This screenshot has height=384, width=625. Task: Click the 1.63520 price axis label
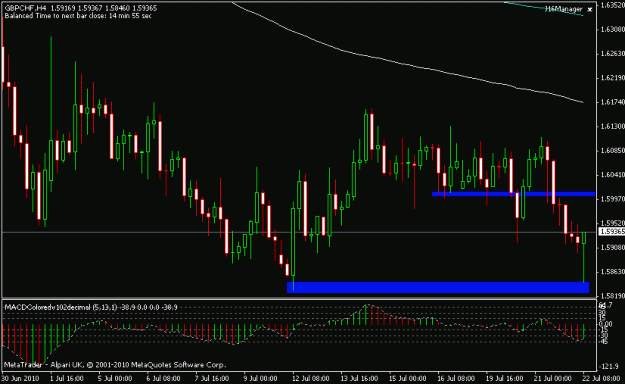coord(612,5)
